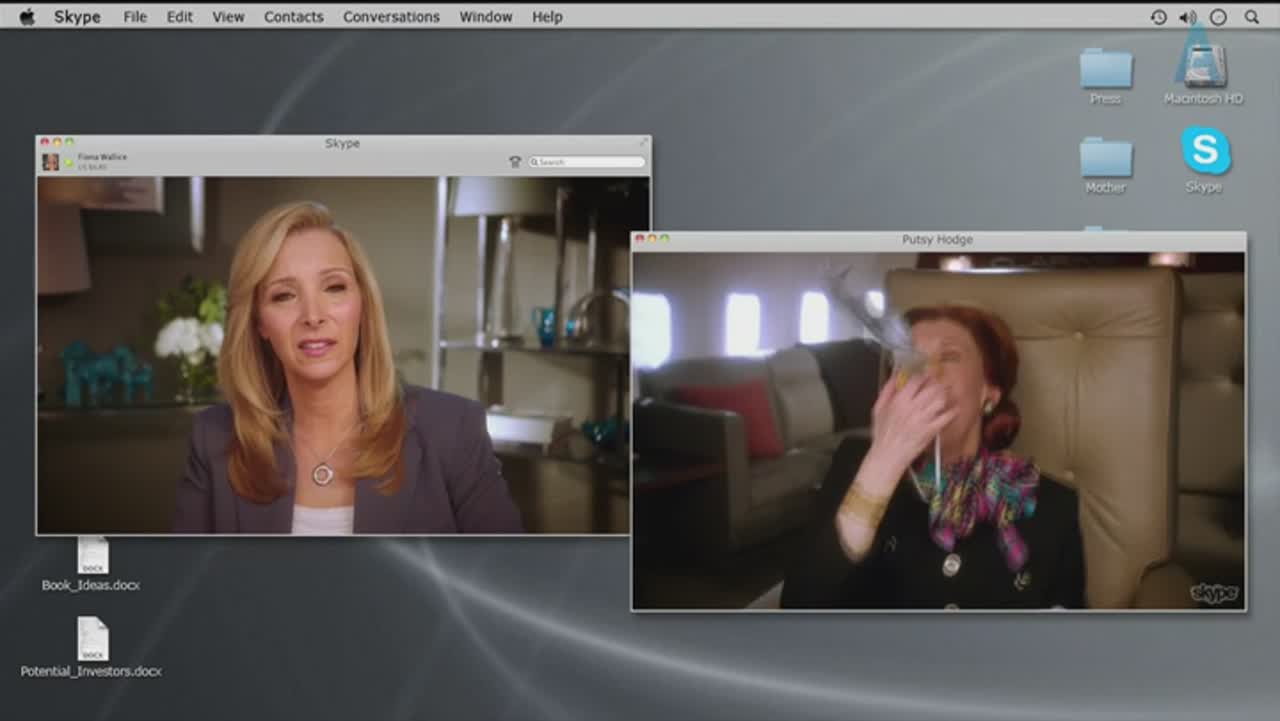Click the Time Machine menu bar icon
Image resolution: width=1280 pixels, height=721 pixels.
click(x=1158, y=17)
